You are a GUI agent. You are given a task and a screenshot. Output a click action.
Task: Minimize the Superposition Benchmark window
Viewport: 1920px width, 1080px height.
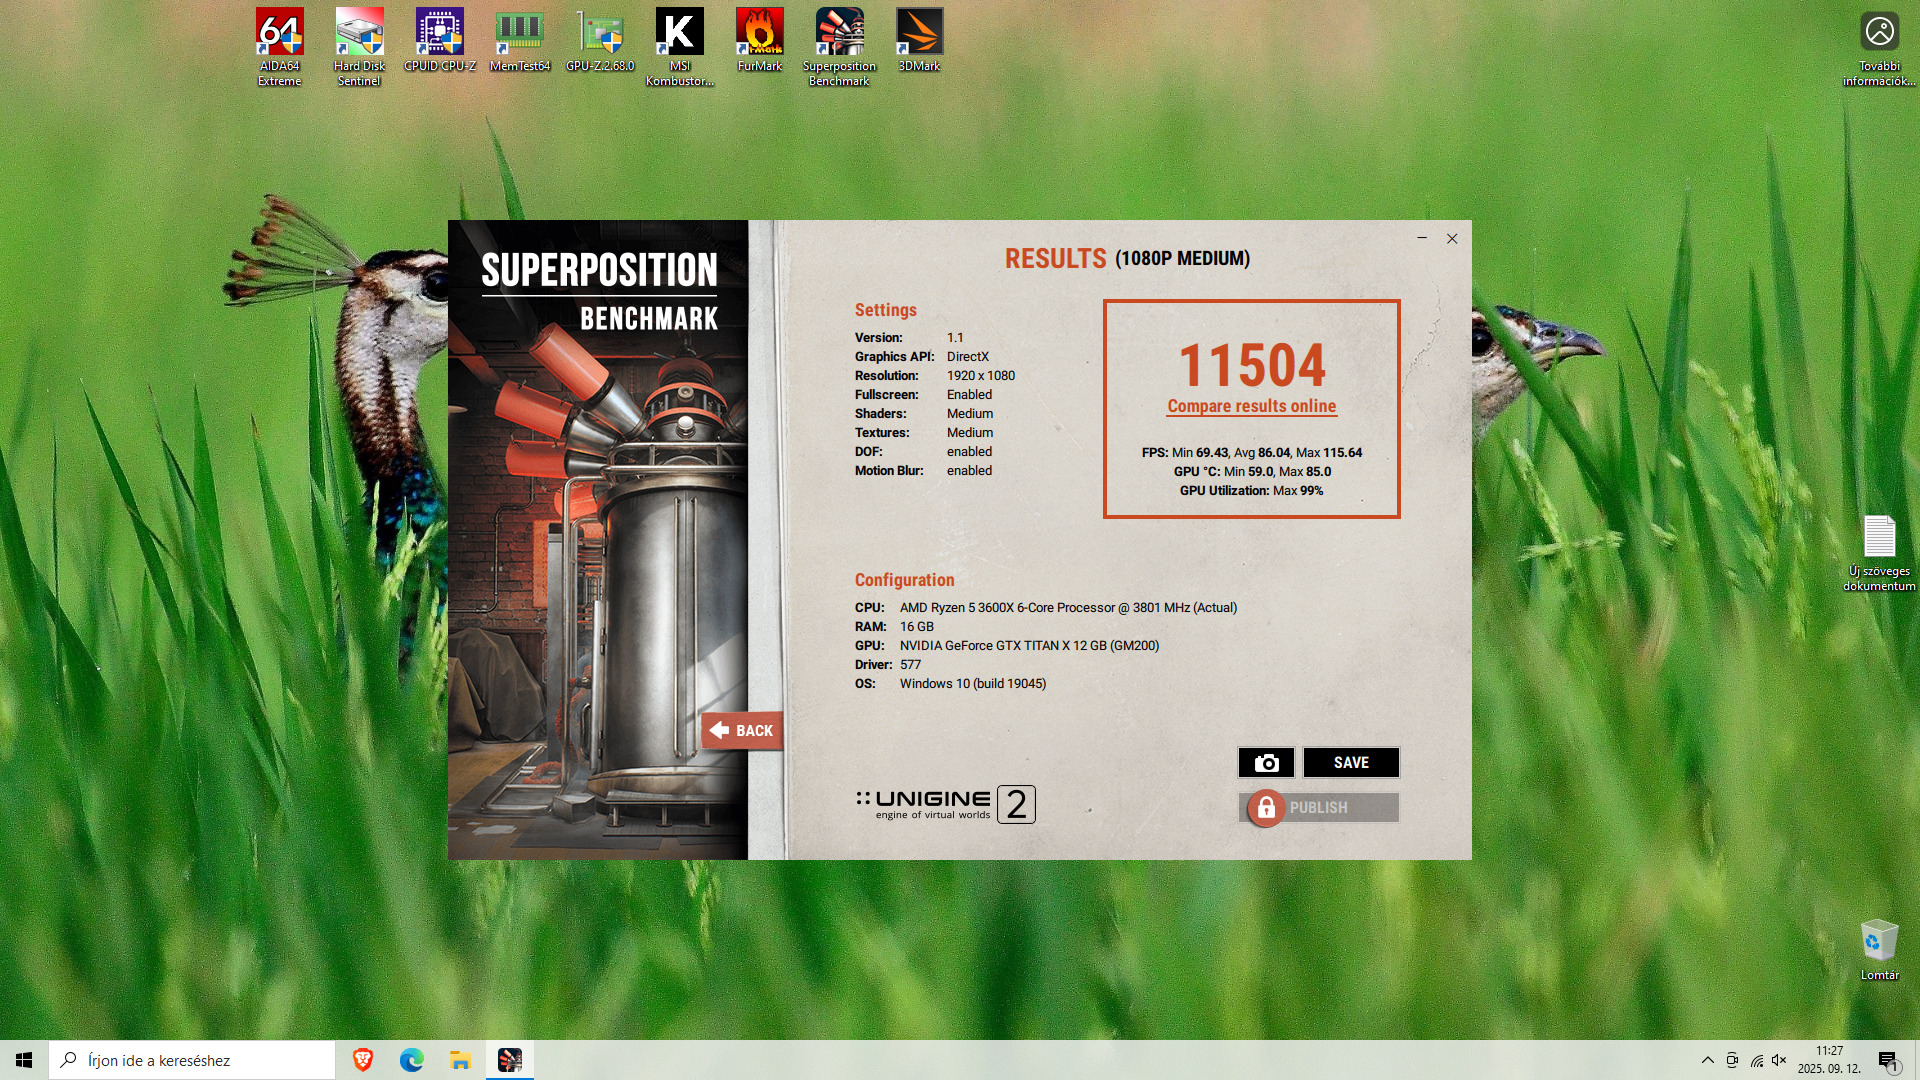click(1421, 238)
